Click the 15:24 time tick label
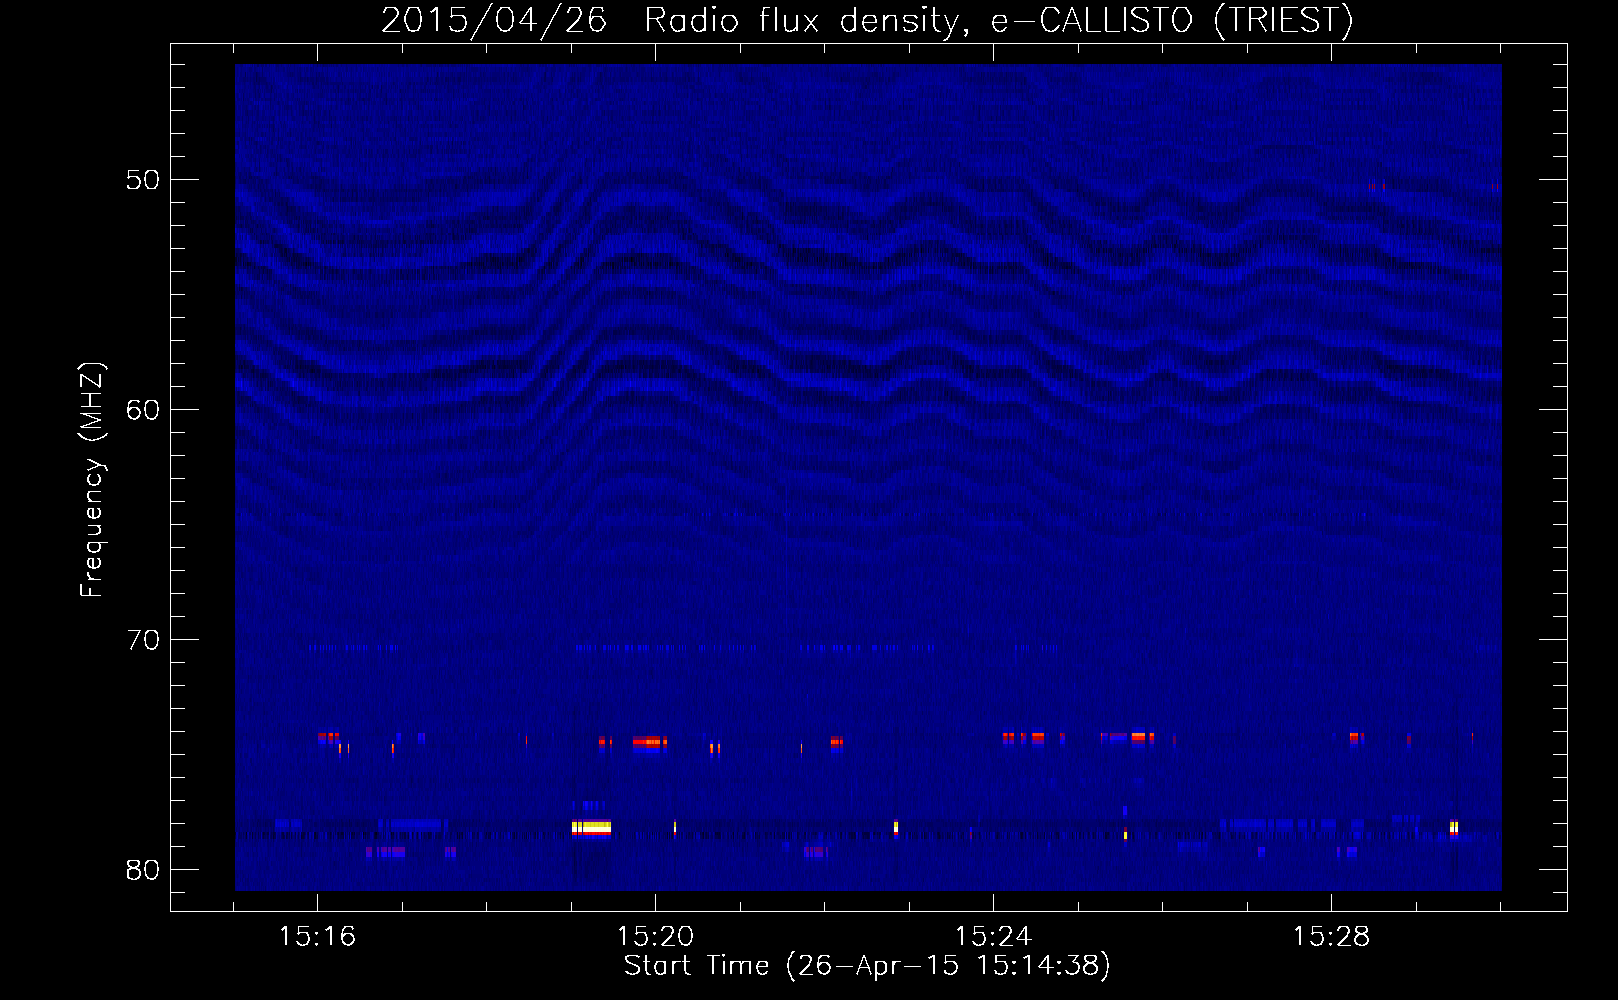Viewport: 1618px width, 1000px height. (993, 937)
